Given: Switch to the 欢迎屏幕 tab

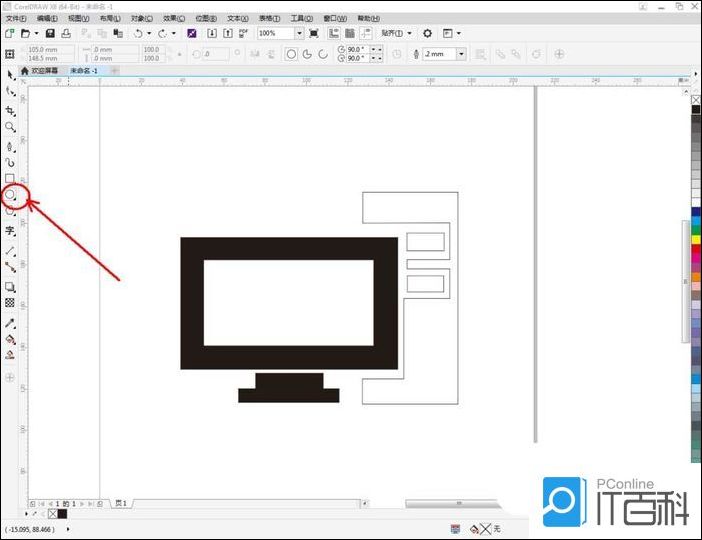Looking at the screenshot, I should click(39, 71).
